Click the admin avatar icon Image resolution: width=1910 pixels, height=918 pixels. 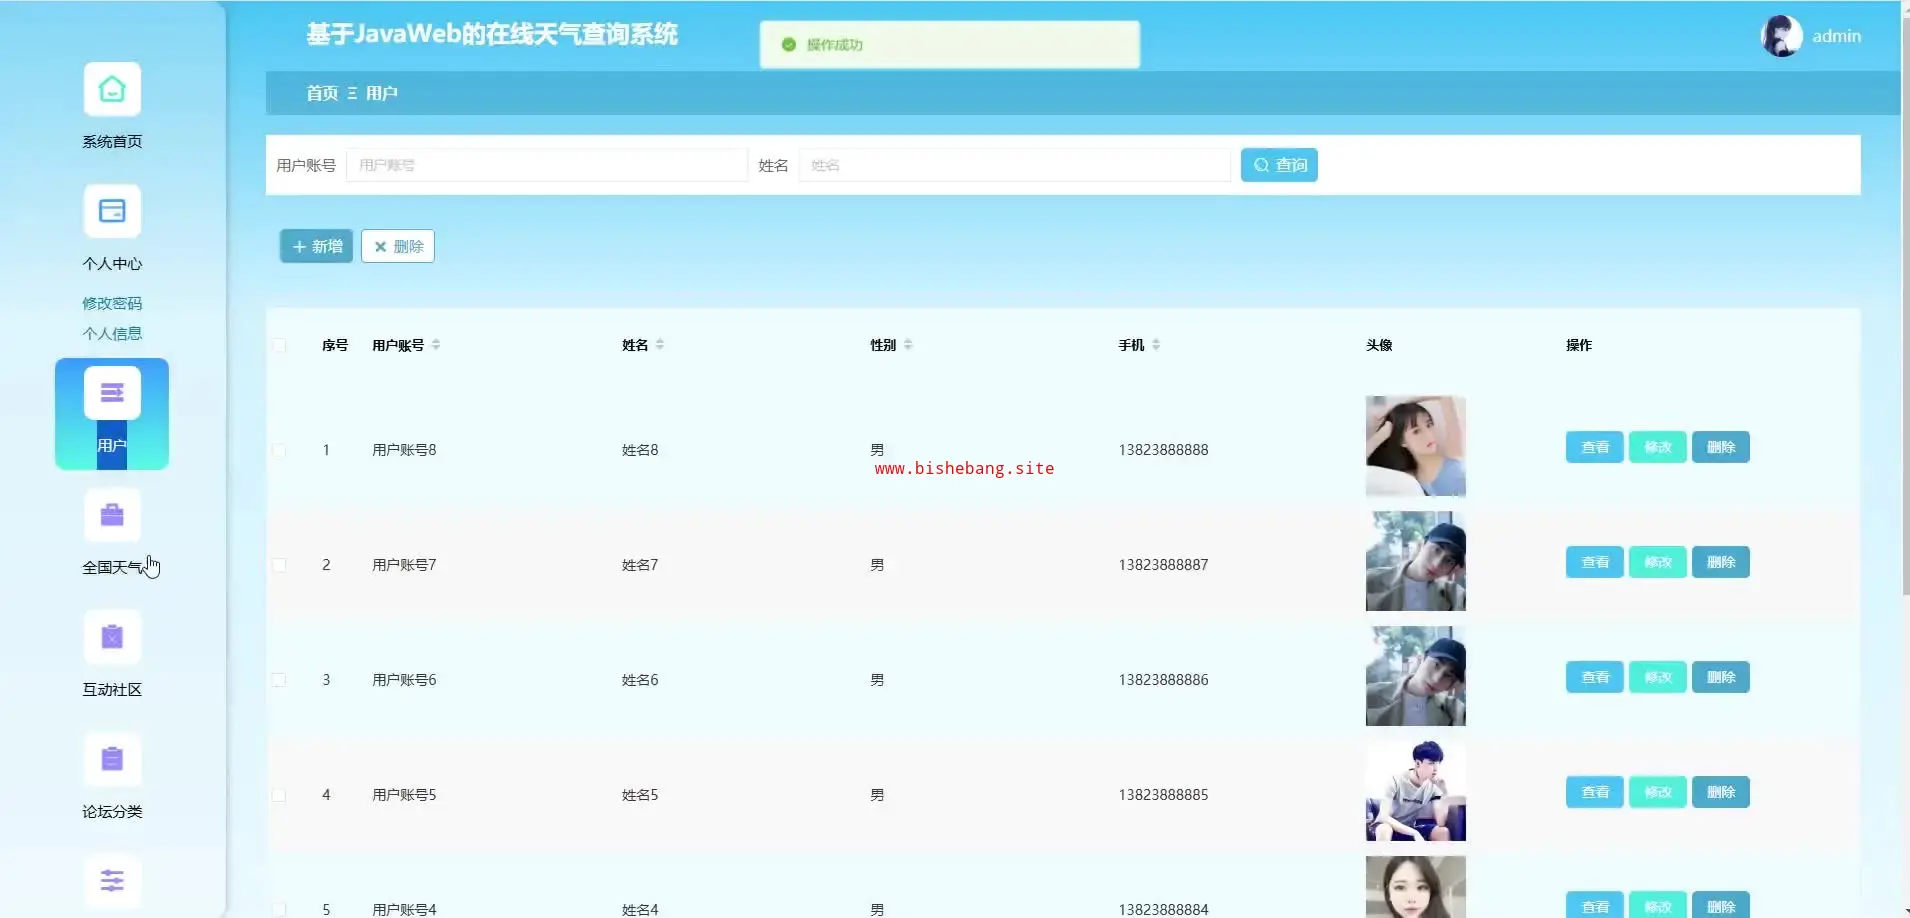[x=1781, y=36]
